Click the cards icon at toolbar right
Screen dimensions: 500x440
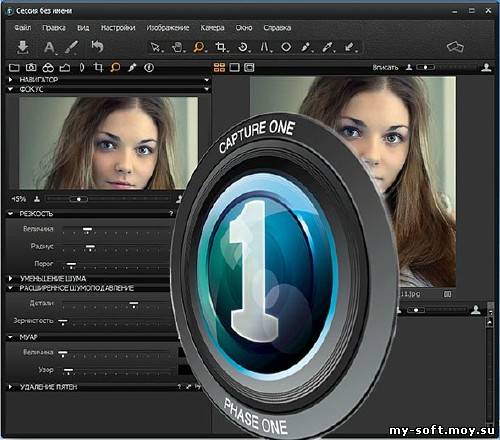tap(455, 47)
